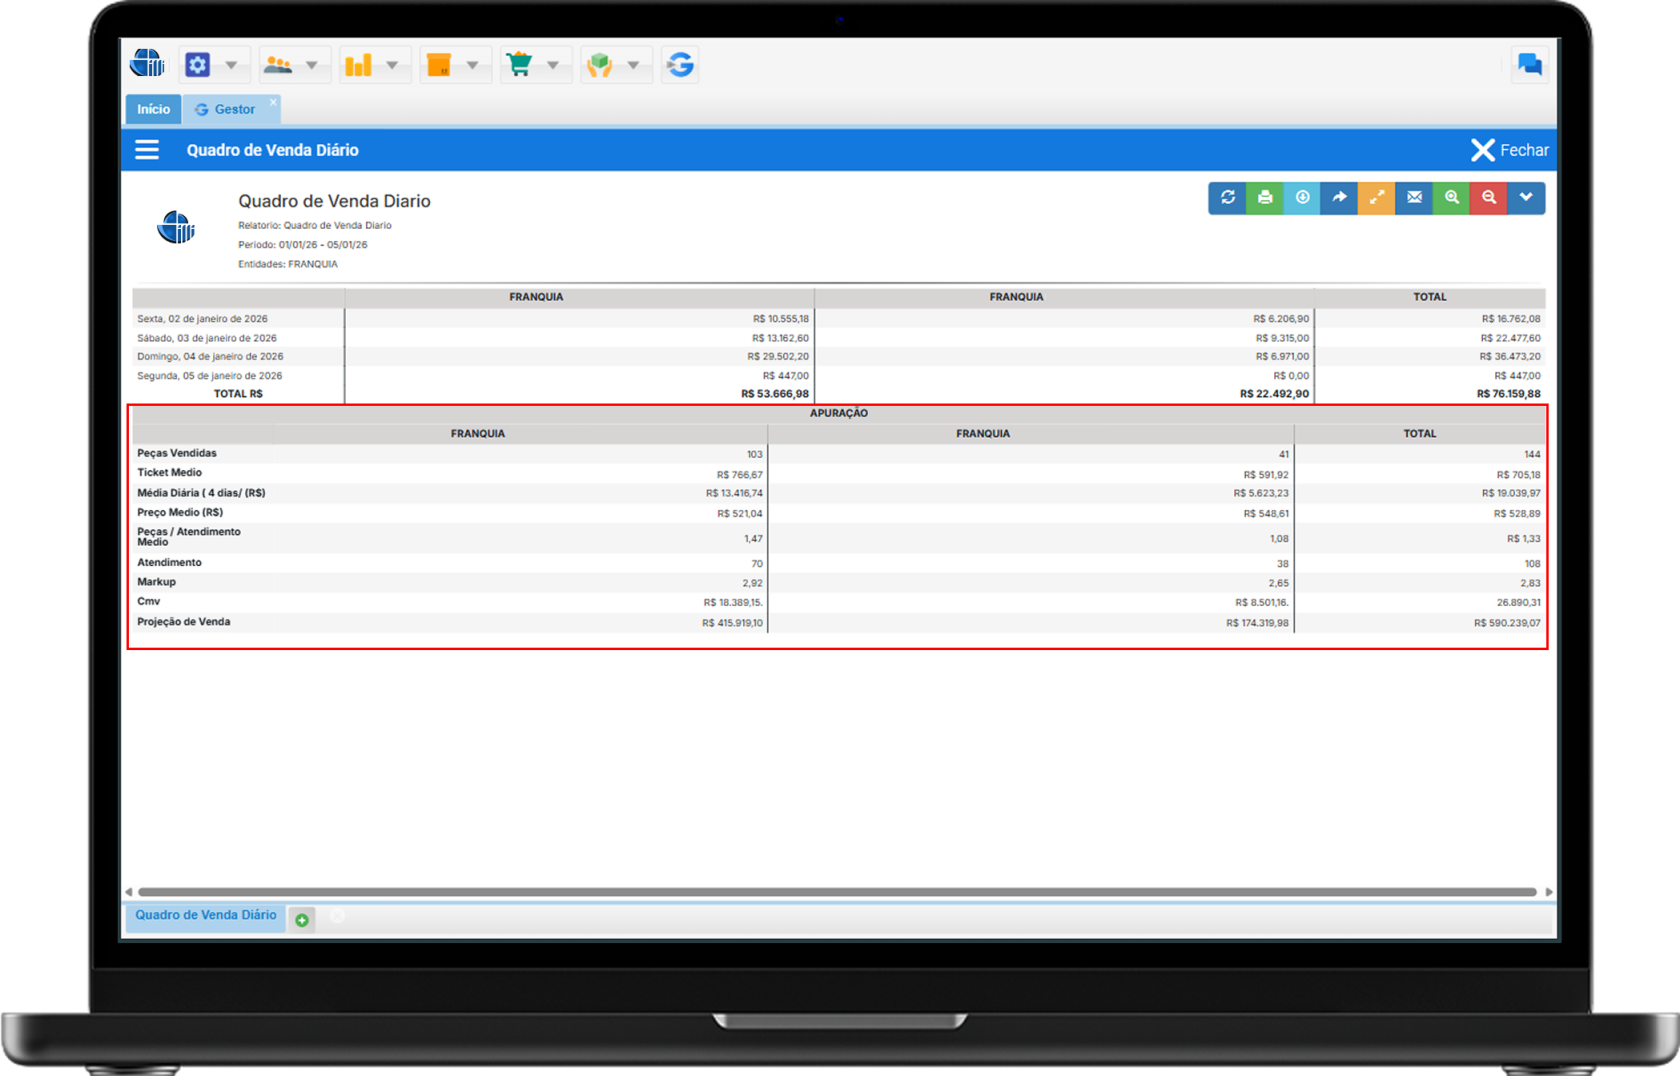Zoom in with the green magnifier
The height and width of the screenshot is (1076, 1680).
tap(1451, 198)
